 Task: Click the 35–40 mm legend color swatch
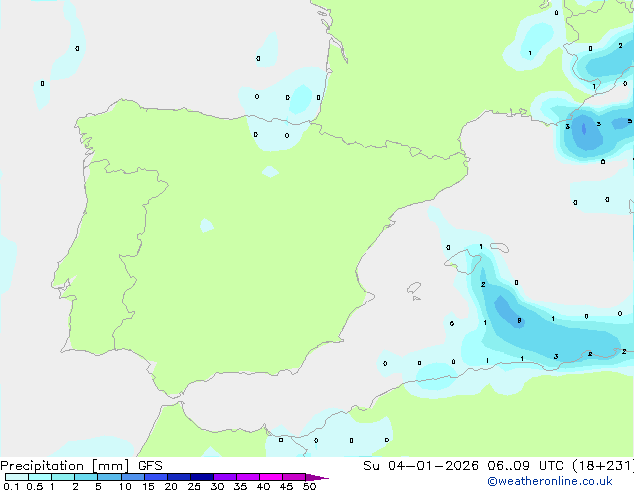coord(248,477)
